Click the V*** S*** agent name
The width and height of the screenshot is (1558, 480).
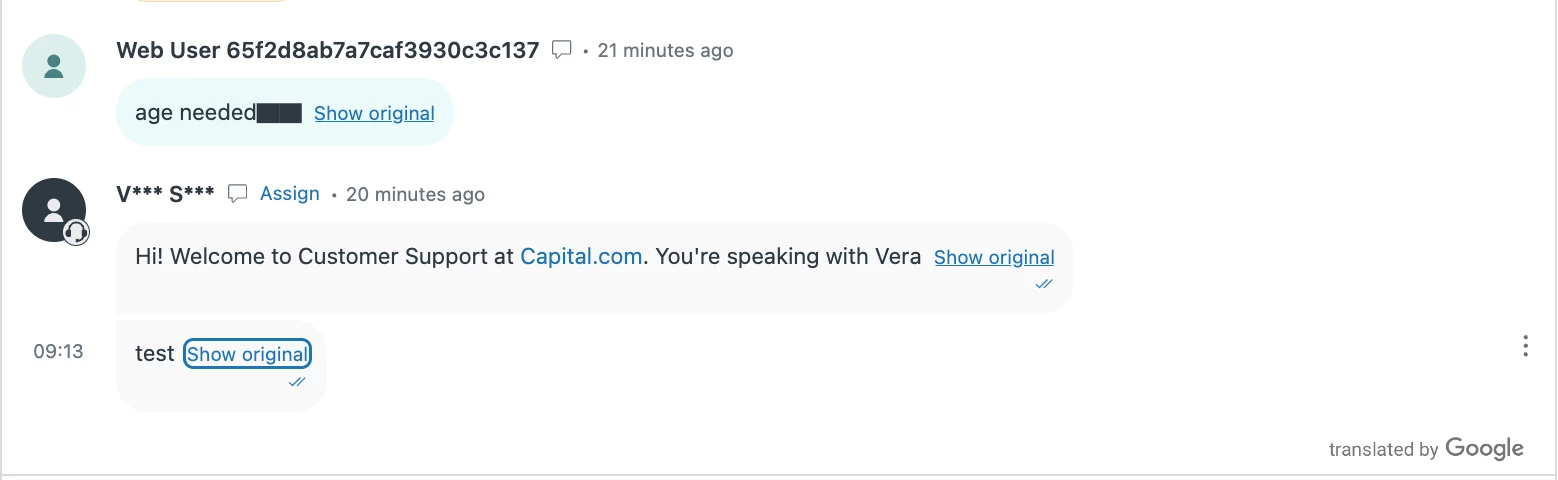point(165,194)
